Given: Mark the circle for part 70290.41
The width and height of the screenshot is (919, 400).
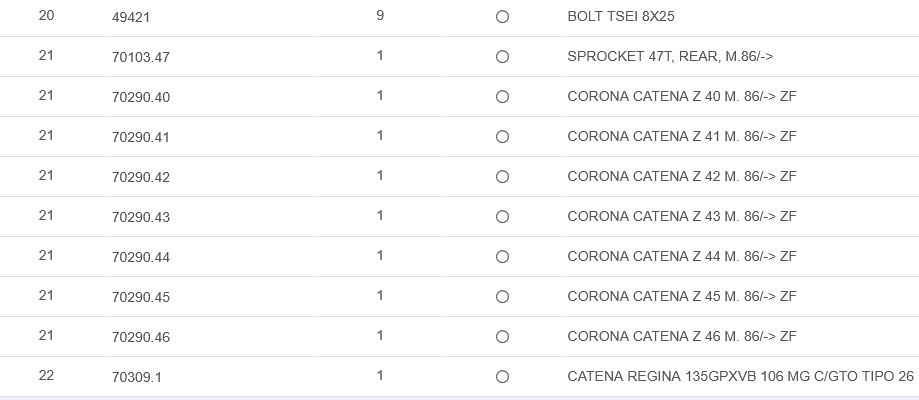Looking at the screenshot, I should point(502,137).
